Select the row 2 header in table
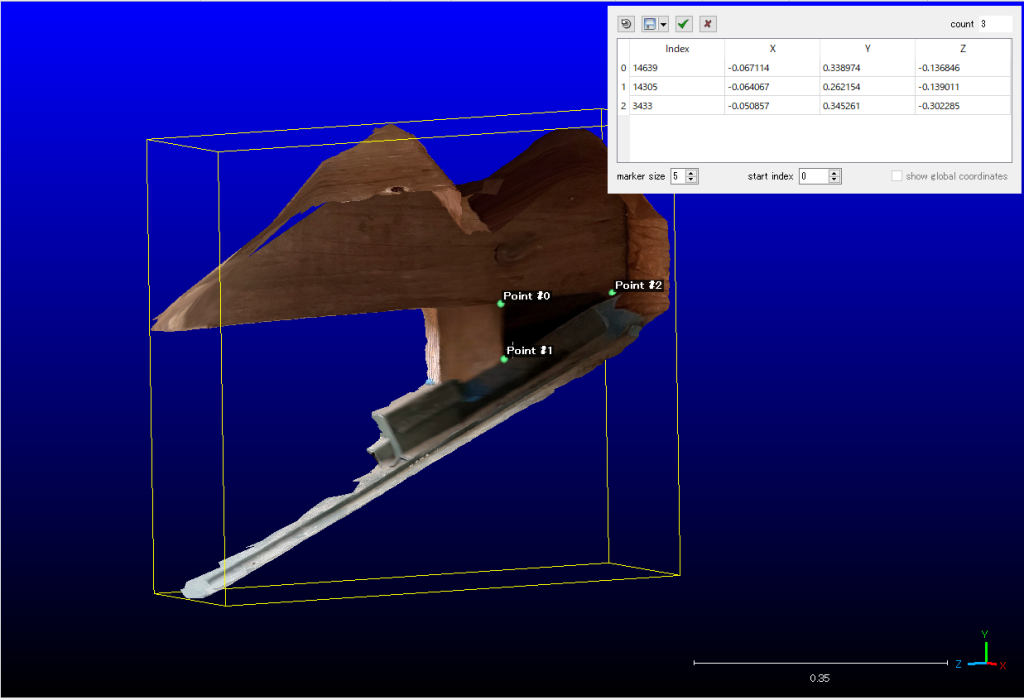Image resolution: width=1024 pixels, height=700 pixels. point(623,106)
